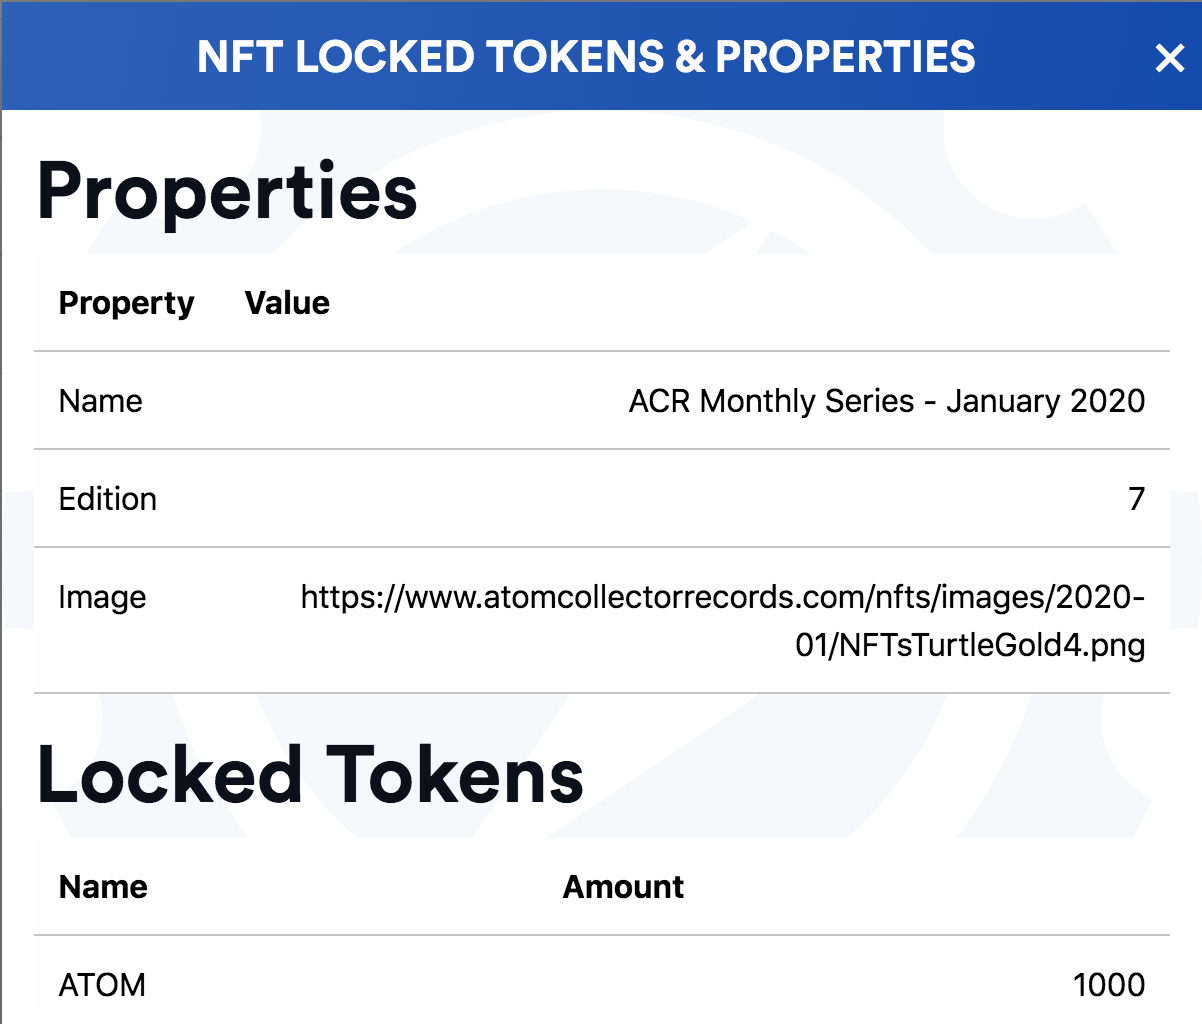Screen dimensions: 1202x1024
Task: Select "Name" column header under Locked Tokens
Action: coord(103,887)
